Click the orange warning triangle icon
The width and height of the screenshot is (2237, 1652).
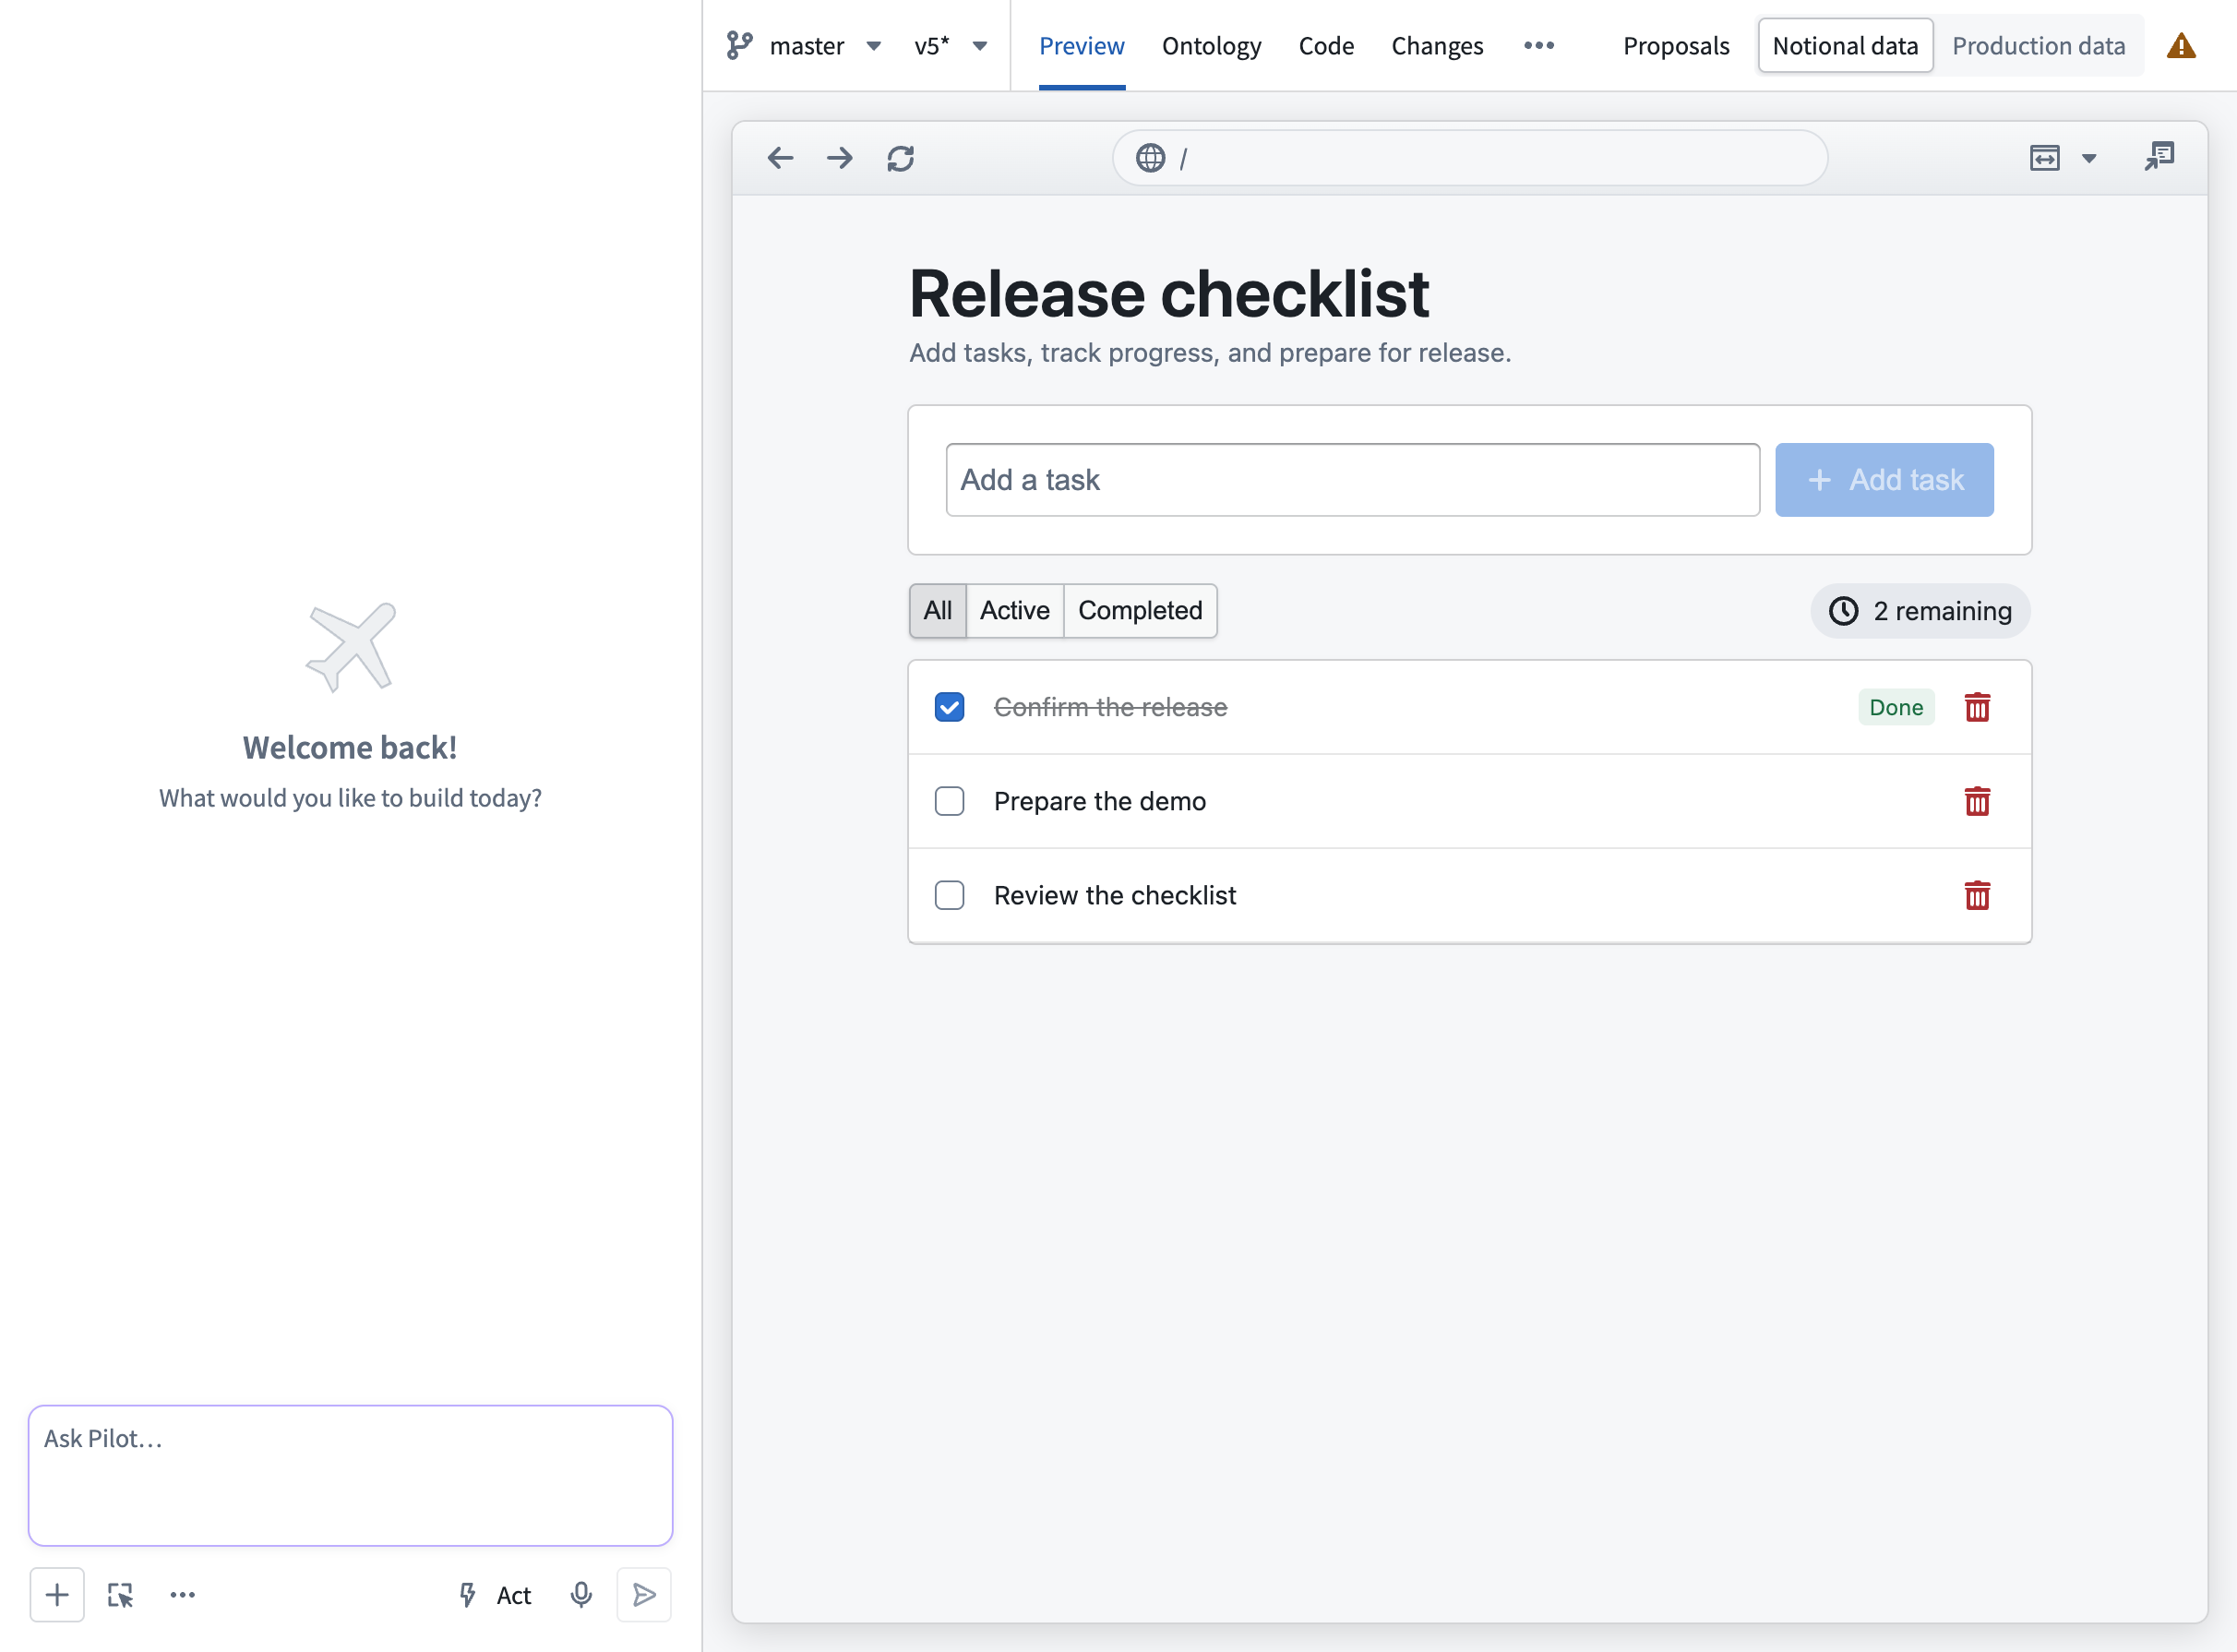[2180, 46]
